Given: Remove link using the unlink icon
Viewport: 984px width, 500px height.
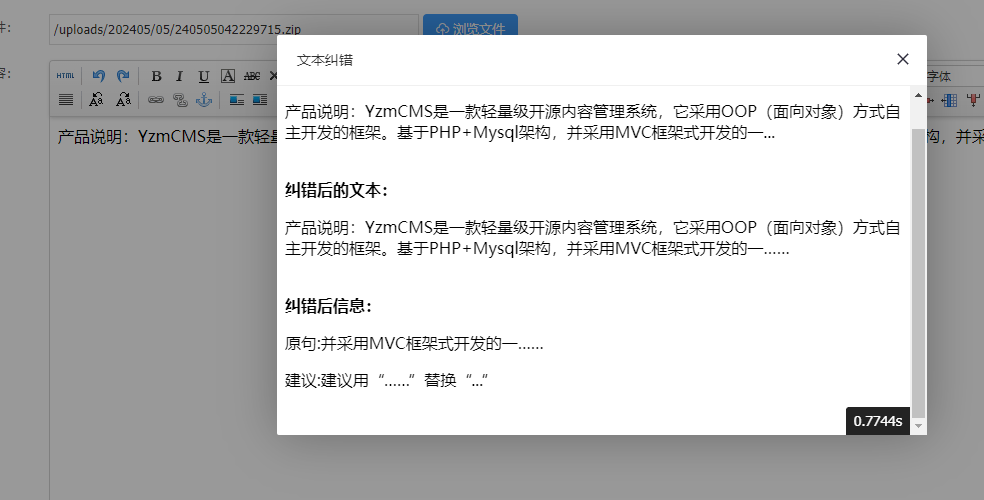Looking at the screenshot, I should coord(180,99).
